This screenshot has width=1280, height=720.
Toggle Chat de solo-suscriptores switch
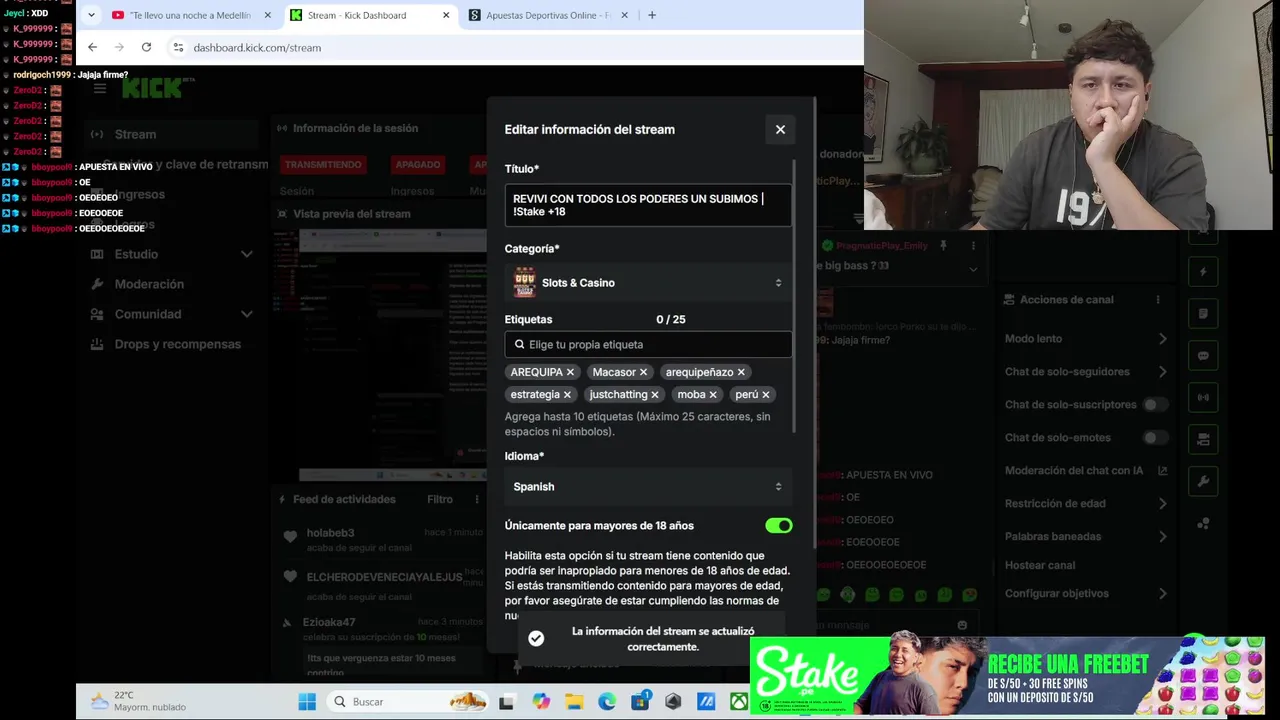(x=1156, y=405)
